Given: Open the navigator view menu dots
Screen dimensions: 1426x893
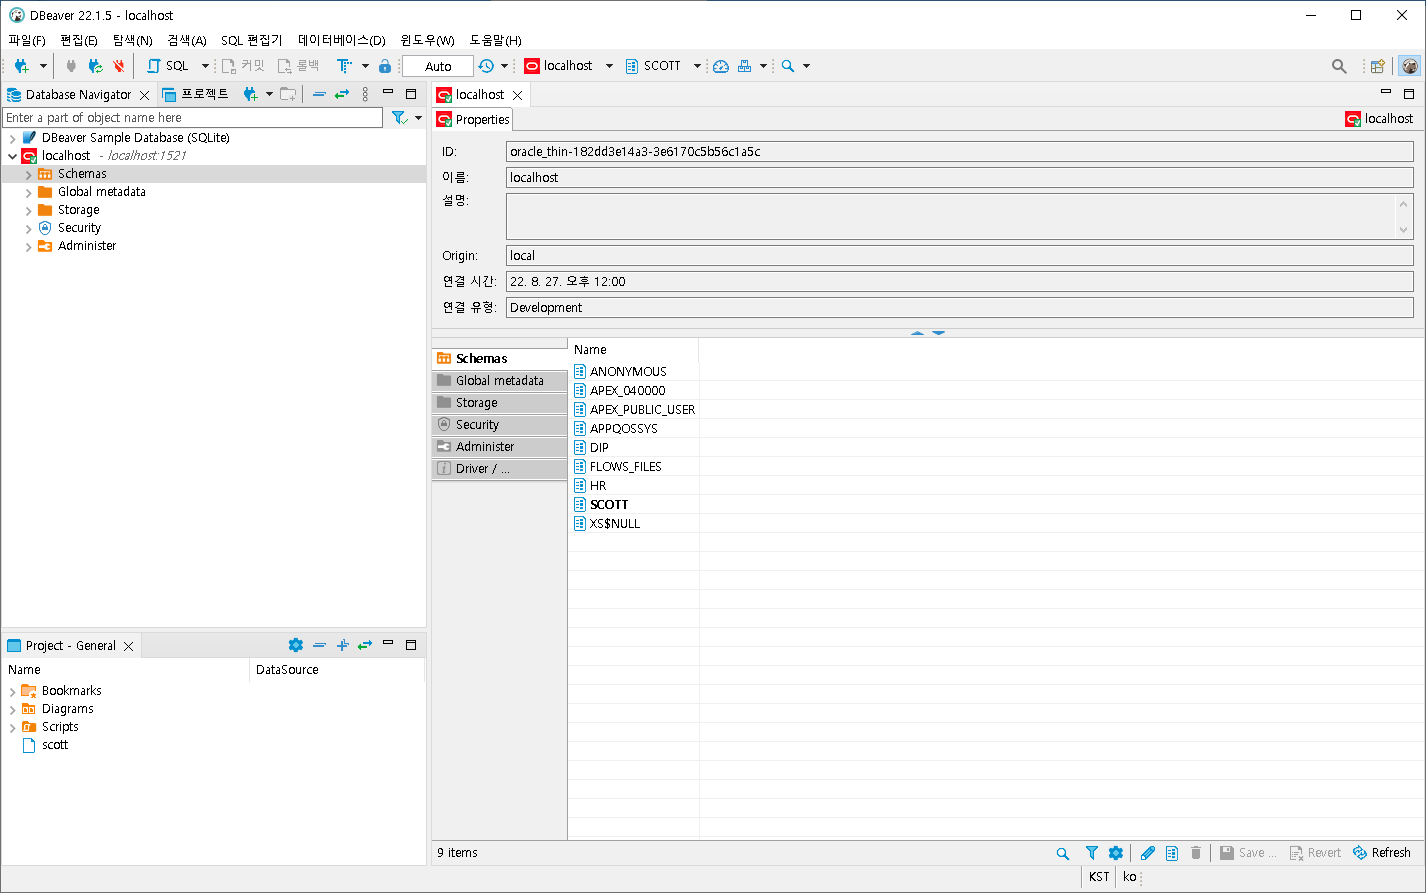Looking at the screenshot, I should pyautogui.click(x=365, y=94).
